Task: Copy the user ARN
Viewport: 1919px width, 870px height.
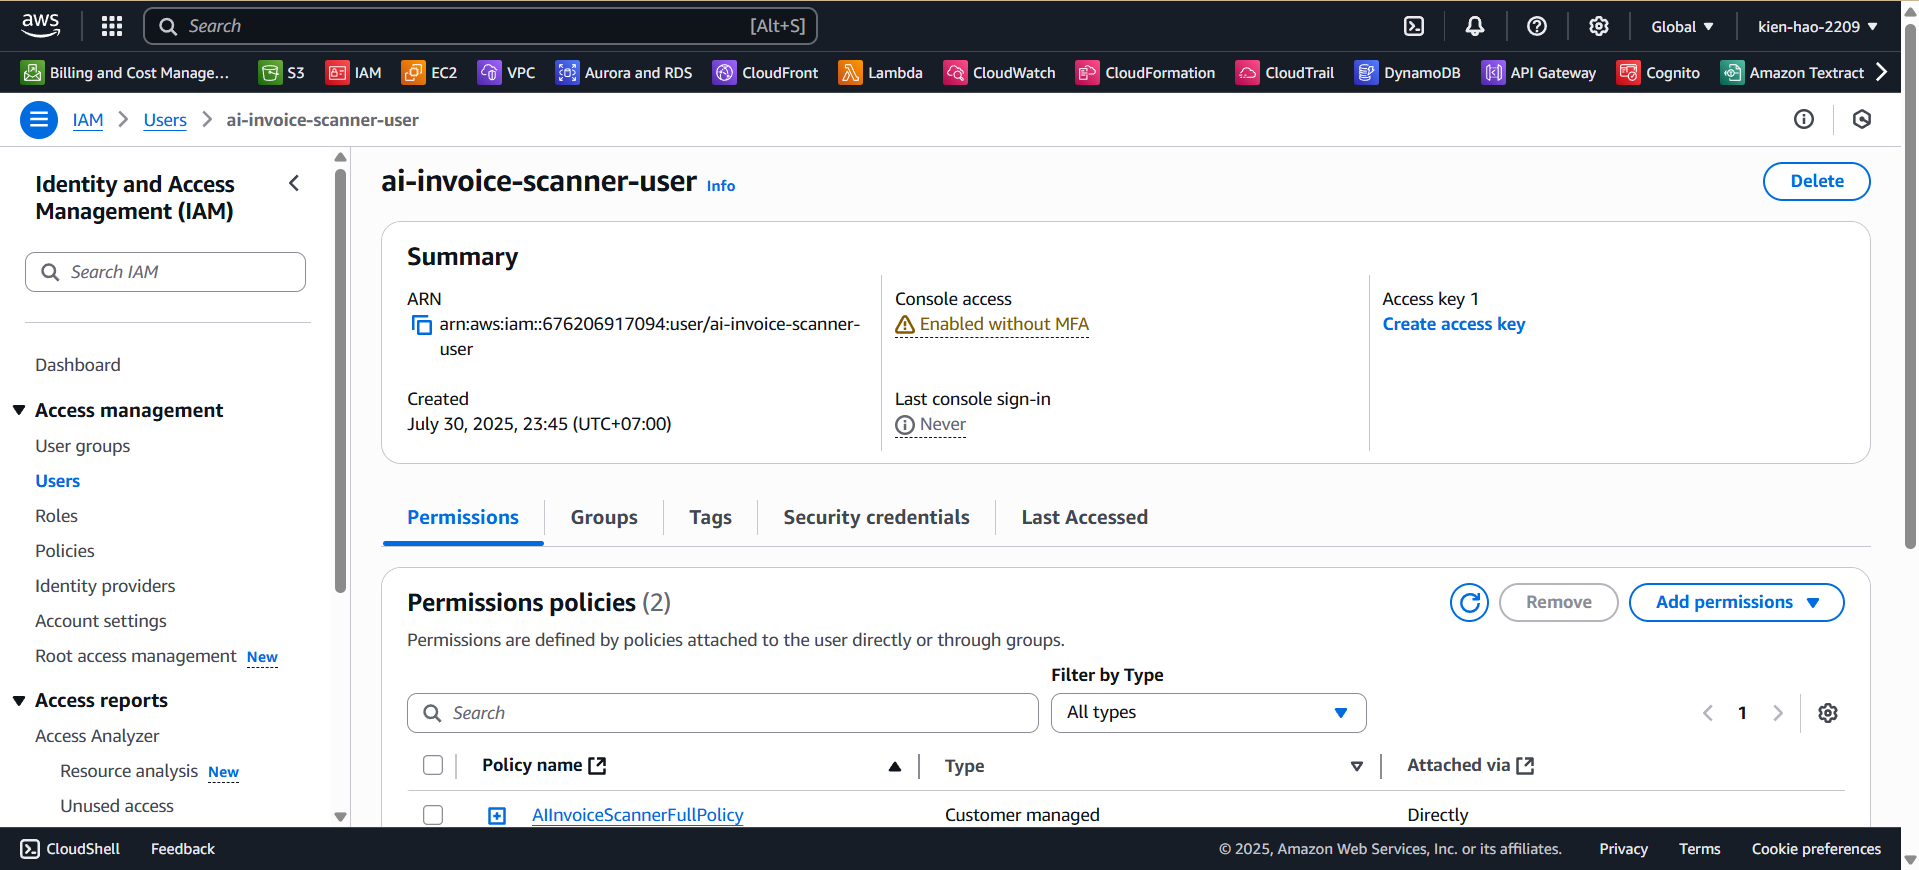Action: point(421,325)
